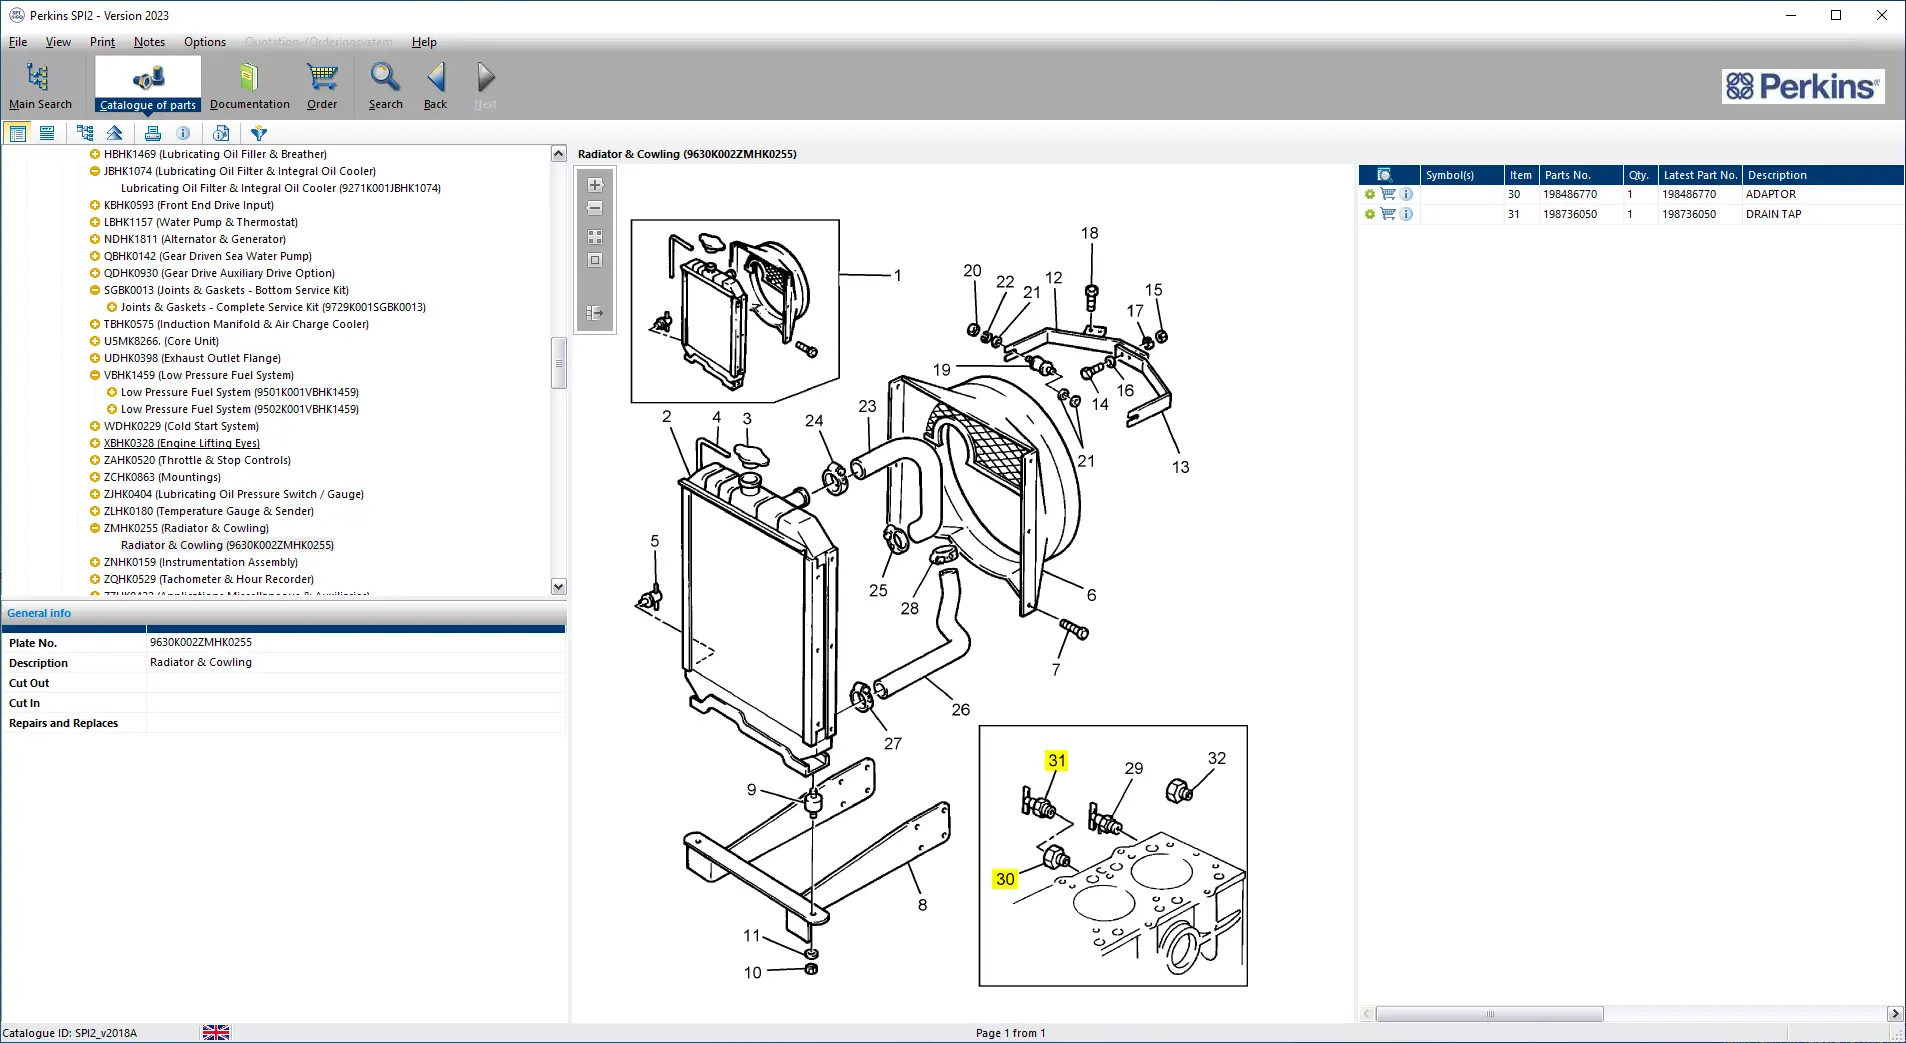Click the parts table horizontal scrollbar thumb
The image size is (1906, 1043).
1490,1014
